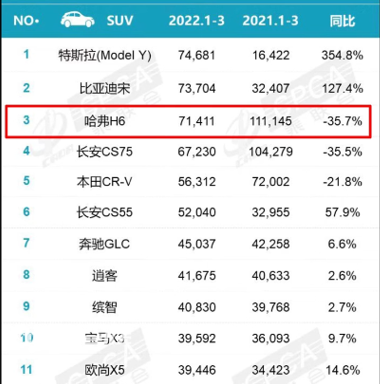The image size is (380, 384).
Task: Click the 354.8% growth value
Action: pos(342,55)
